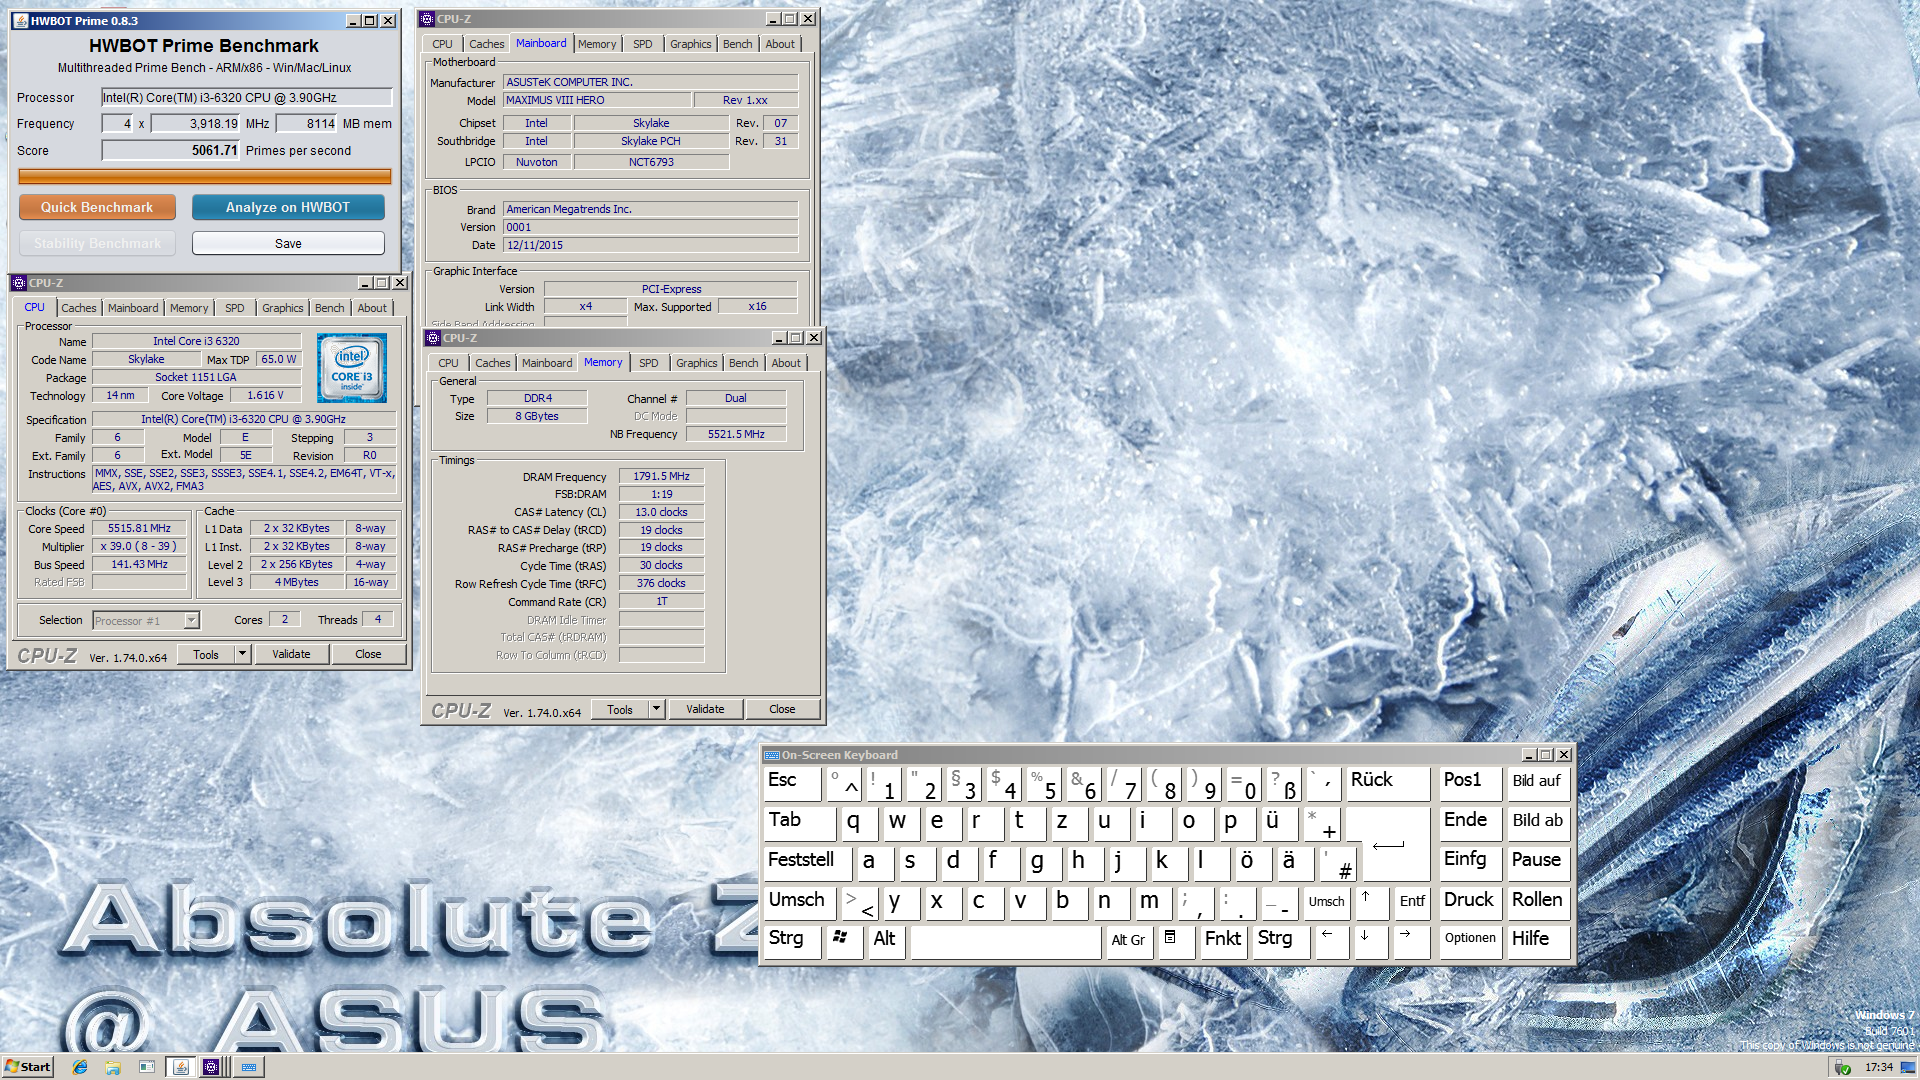1920x1080 pixels.
Task: Click the Frequency MHz field 3,918.19
Action: point(196,124)
